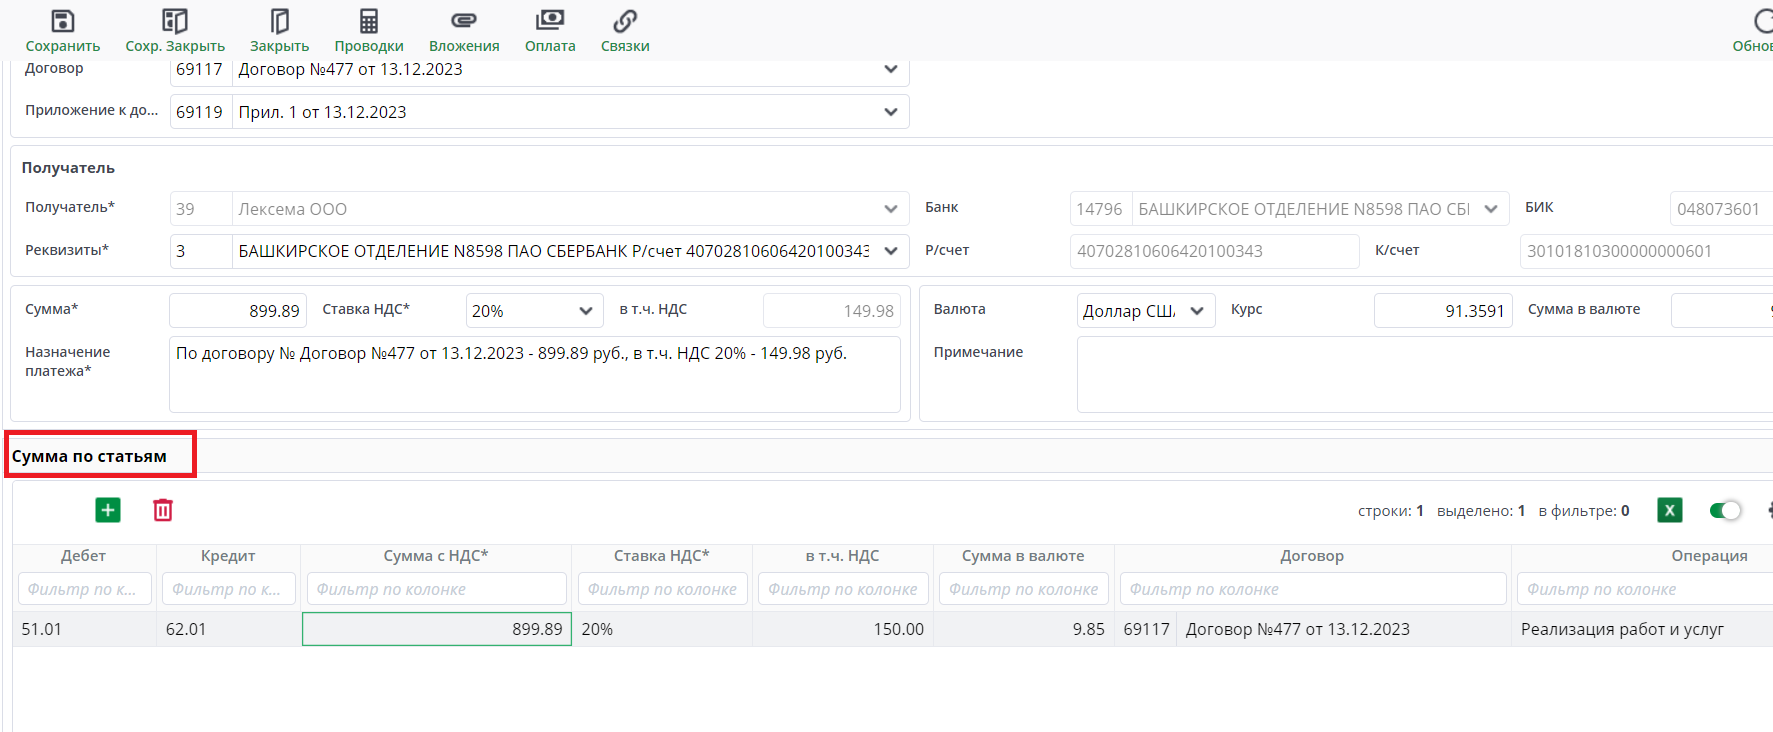Toggle the green switch above the table

1725,510
